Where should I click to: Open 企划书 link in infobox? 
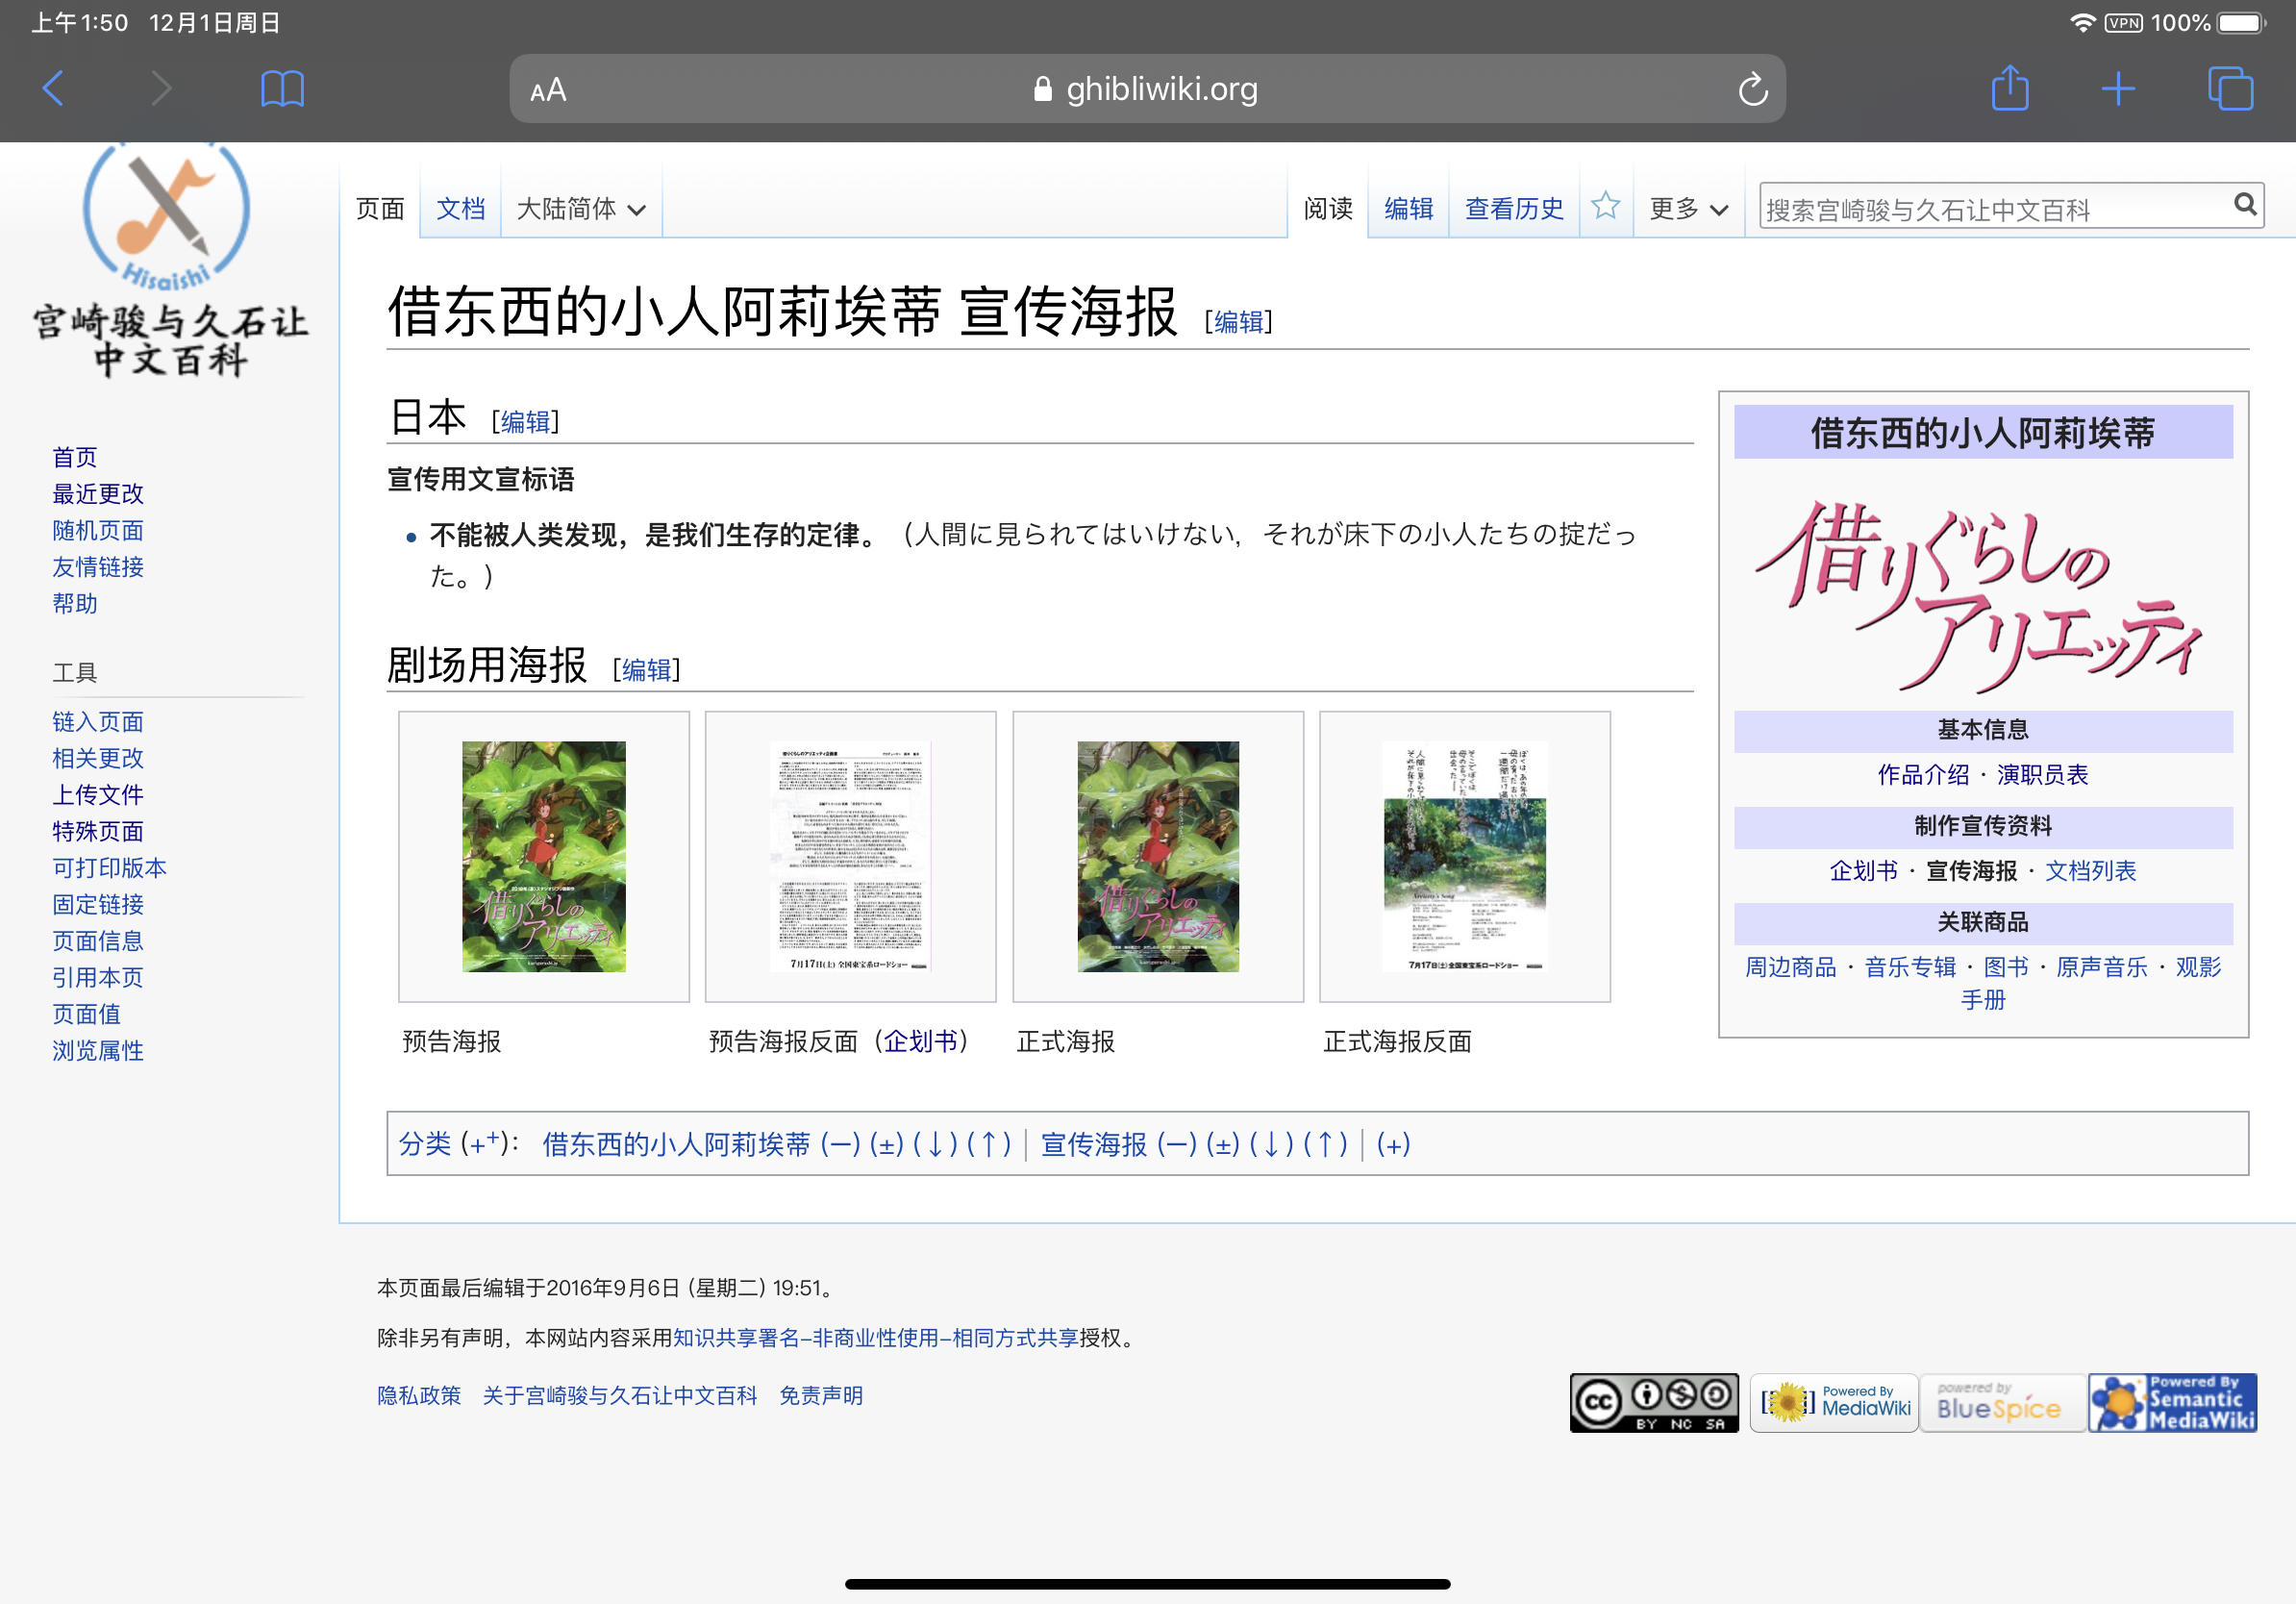tap(1863, 870)
